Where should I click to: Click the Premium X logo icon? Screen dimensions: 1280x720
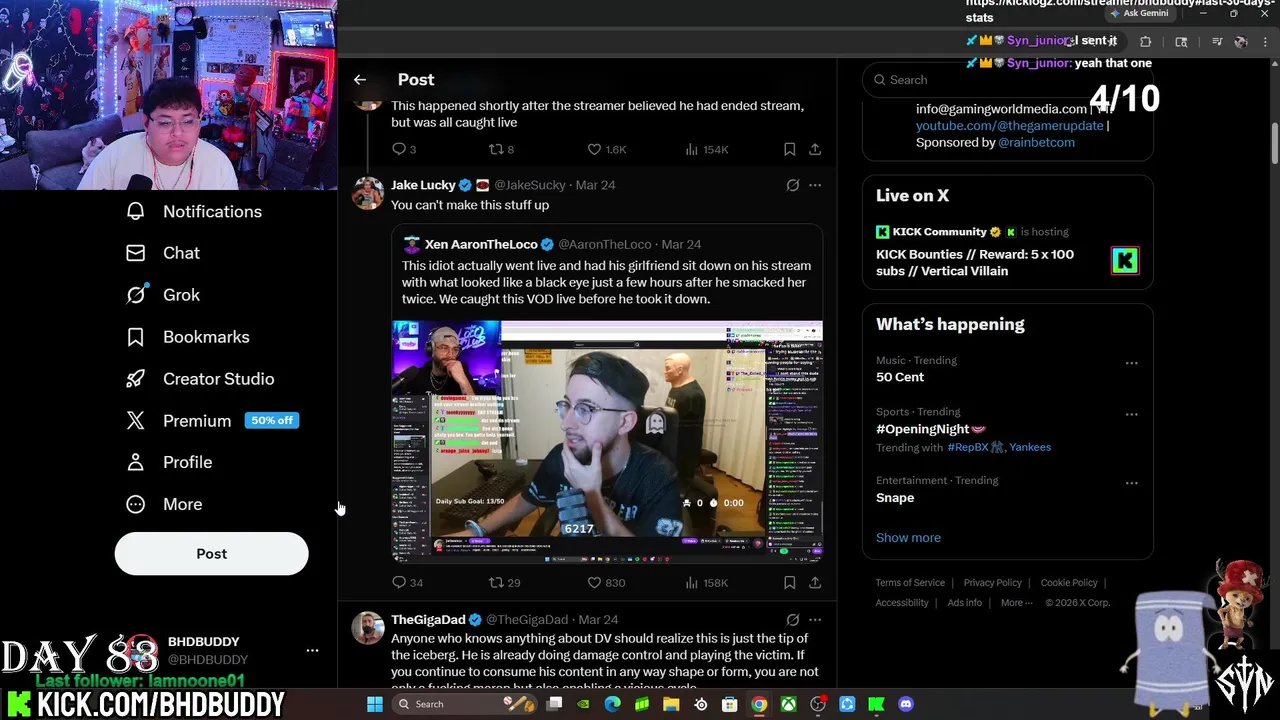click(x=135, y=421)
